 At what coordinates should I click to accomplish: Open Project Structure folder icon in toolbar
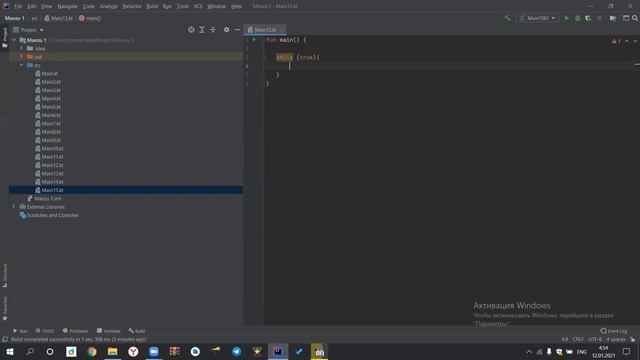pos(613,18)
